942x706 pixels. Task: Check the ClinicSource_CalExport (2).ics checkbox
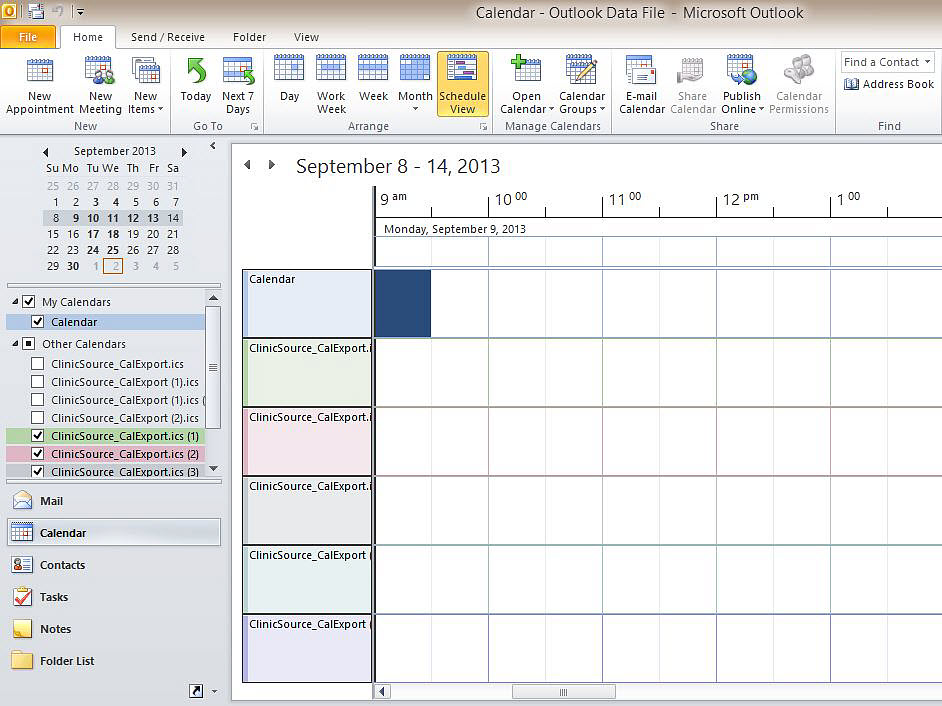click(37, 418)
